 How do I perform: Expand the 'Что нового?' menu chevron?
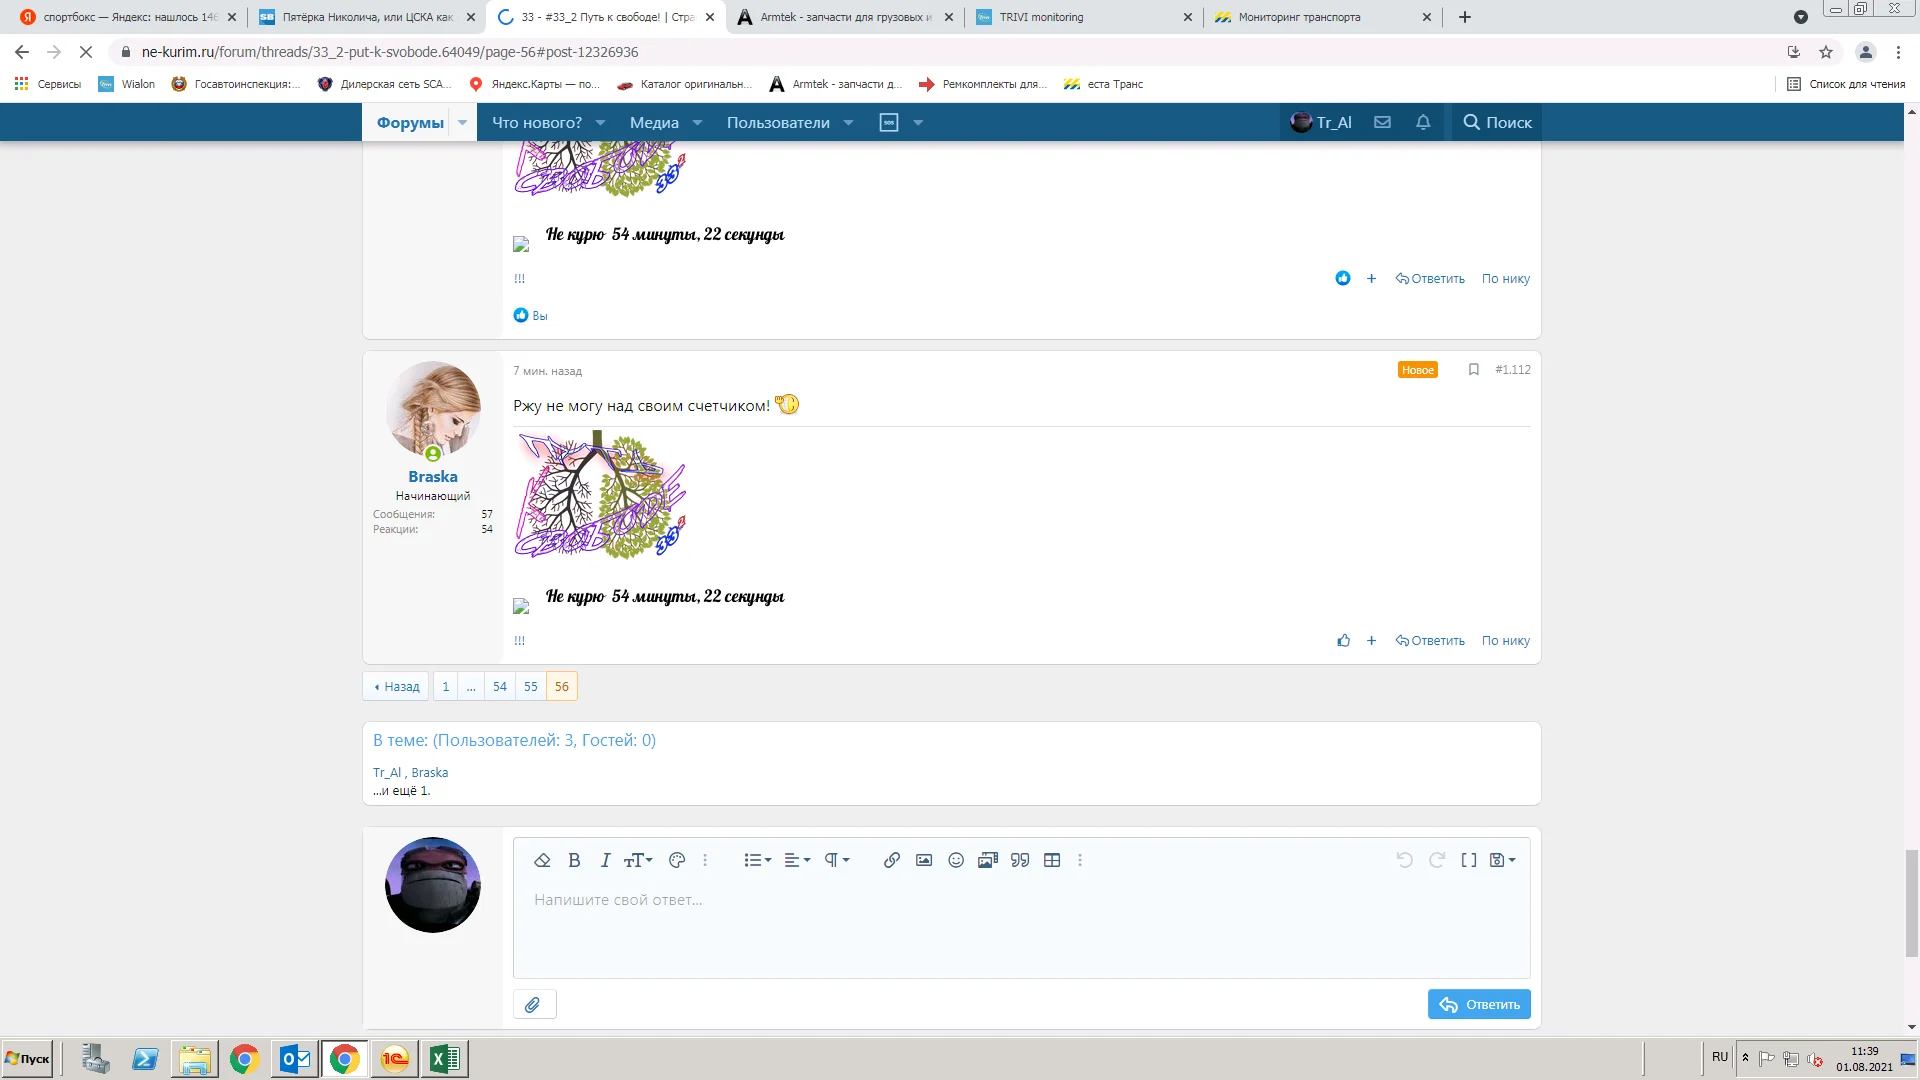point(599,121)
